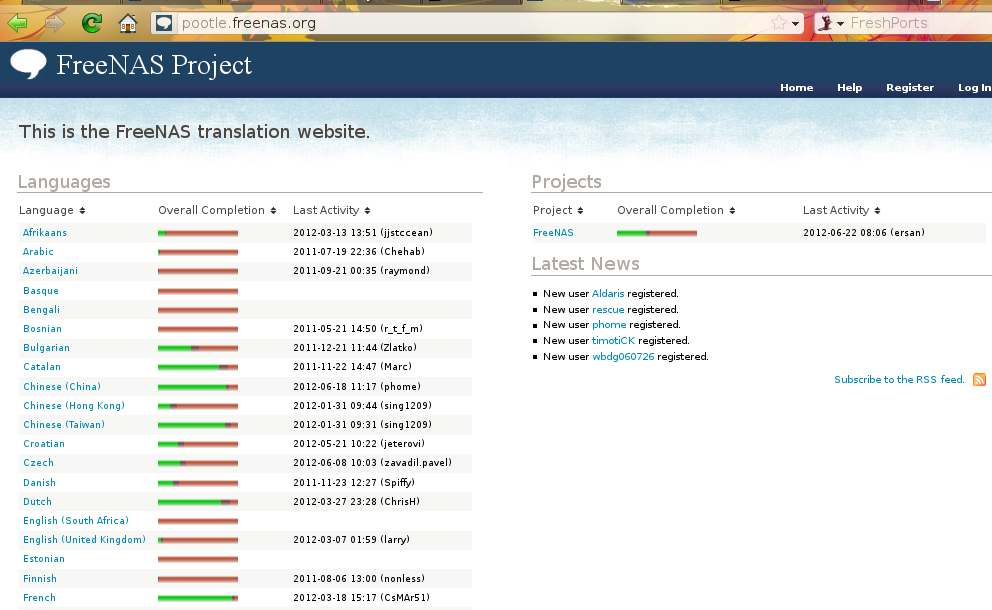Image resolution: width=992 pixels, height=610 pixels.
Task: Open the Catalan language link
Action: (x=42, y=366)
